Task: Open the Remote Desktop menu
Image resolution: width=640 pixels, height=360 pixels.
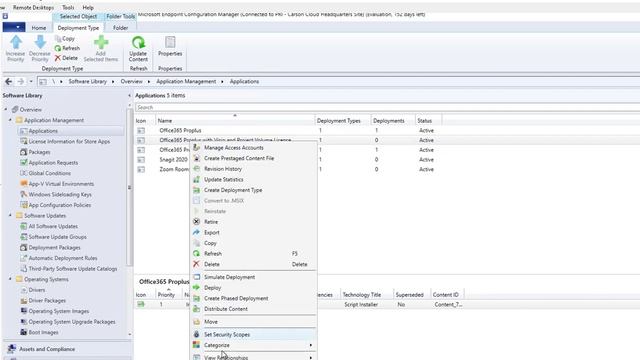Action: (33, 7)
